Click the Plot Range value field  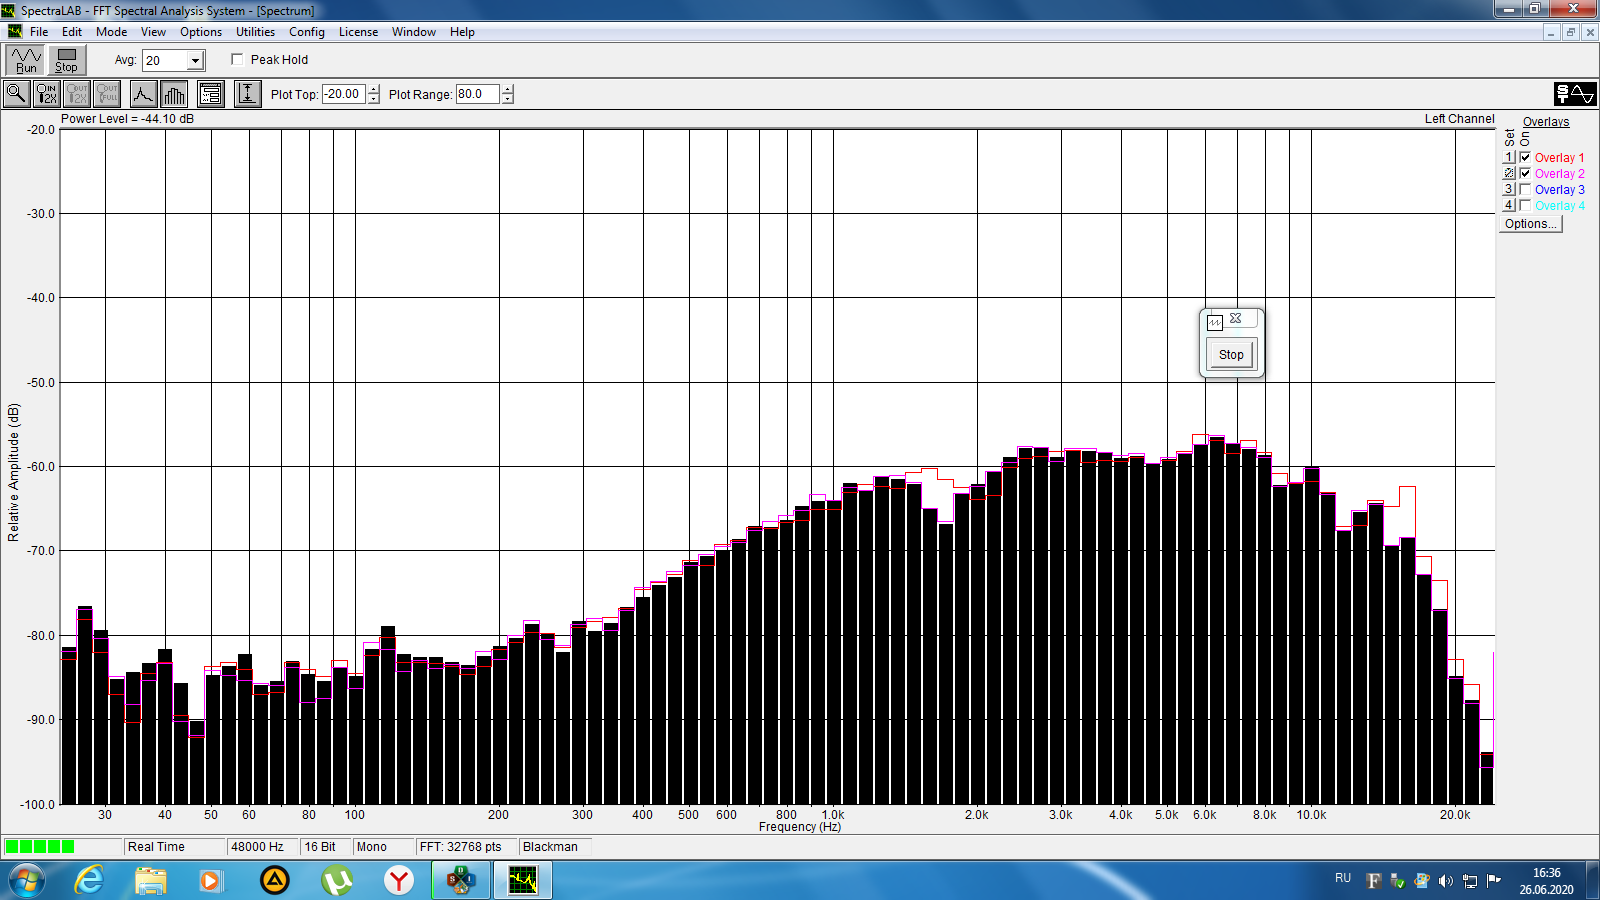point(478,94)
